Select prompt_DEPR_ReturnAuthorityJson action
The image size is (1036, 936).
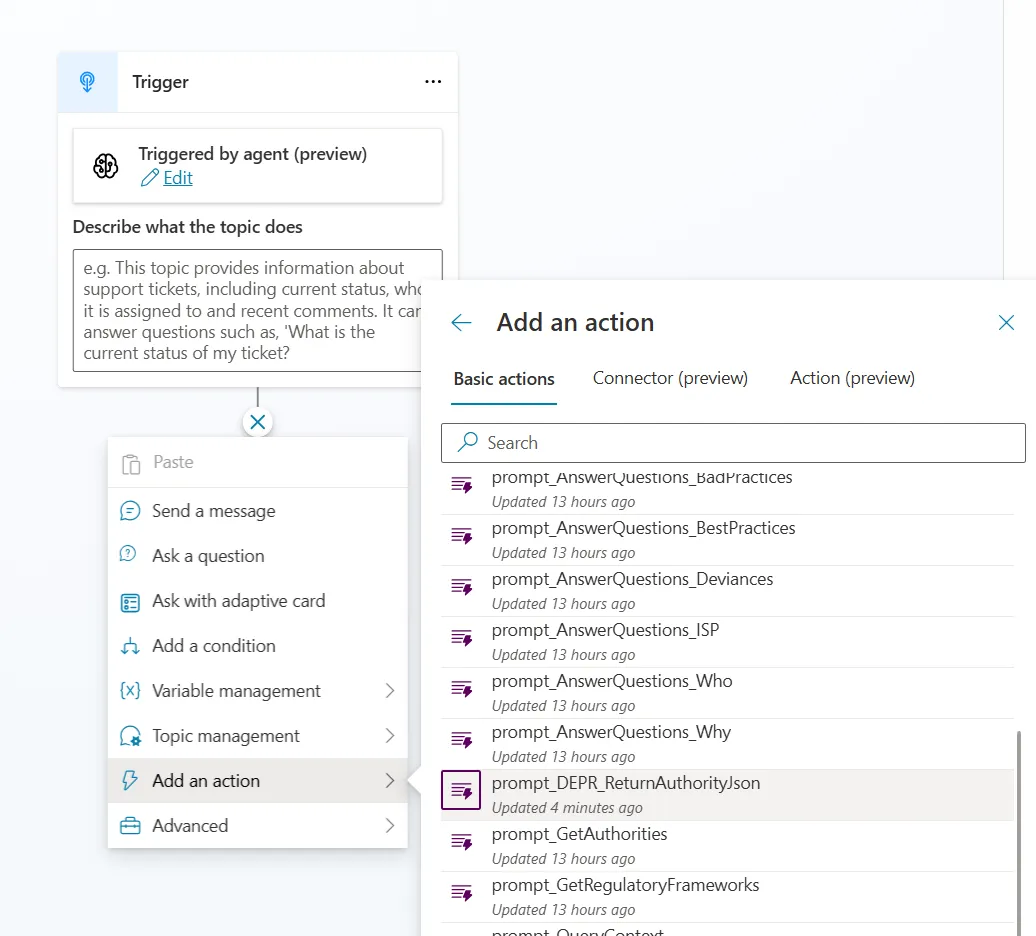(727, 795)
